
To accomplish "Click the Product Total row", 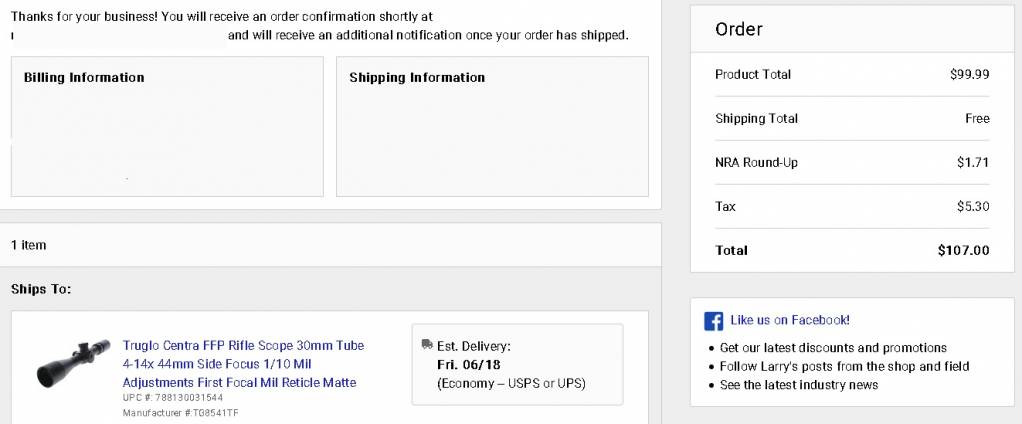I will tap(852, 74).
